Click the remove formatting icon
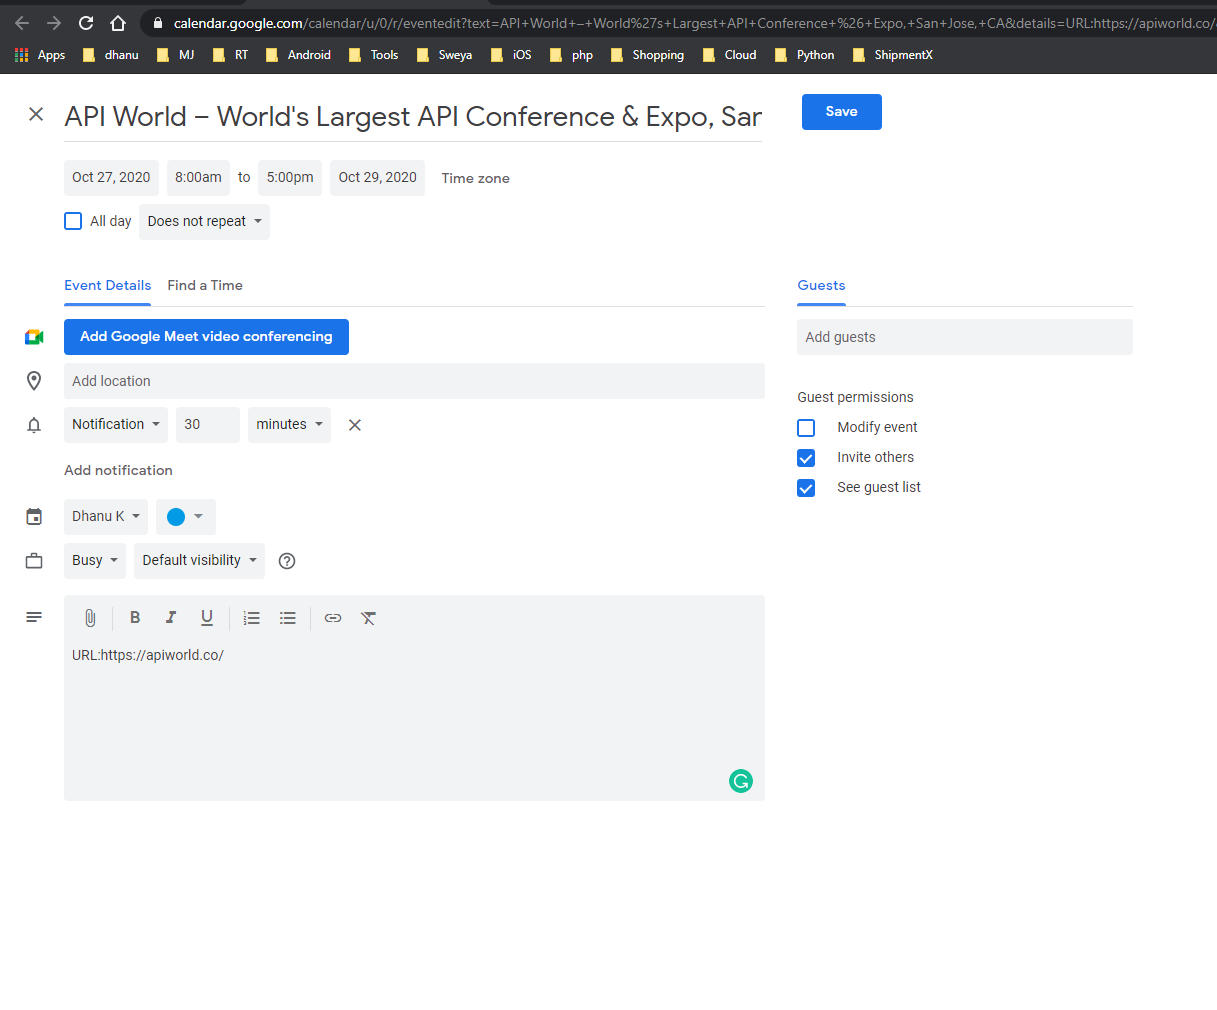 pyautogui.click(x=369, y=618)
